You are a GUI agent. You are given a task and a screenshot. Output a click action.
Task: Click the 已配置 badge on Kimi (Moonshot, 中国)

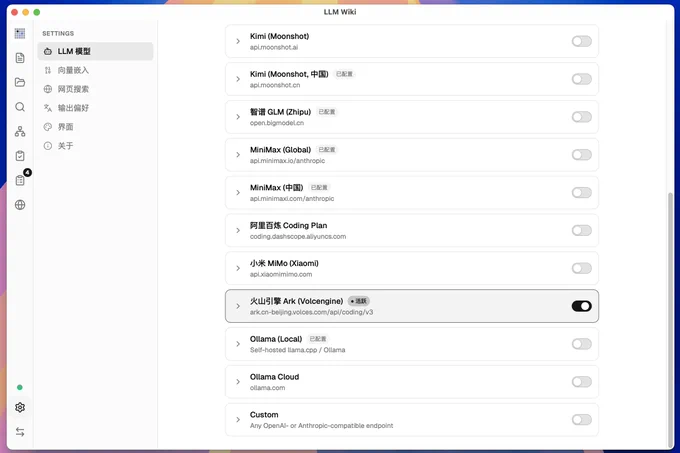click(x=344, y=74)
